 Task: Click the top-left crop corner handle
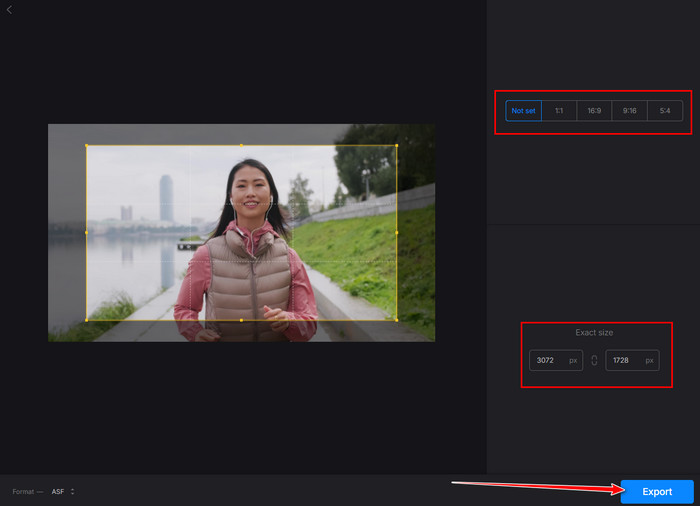click(87, 146)
